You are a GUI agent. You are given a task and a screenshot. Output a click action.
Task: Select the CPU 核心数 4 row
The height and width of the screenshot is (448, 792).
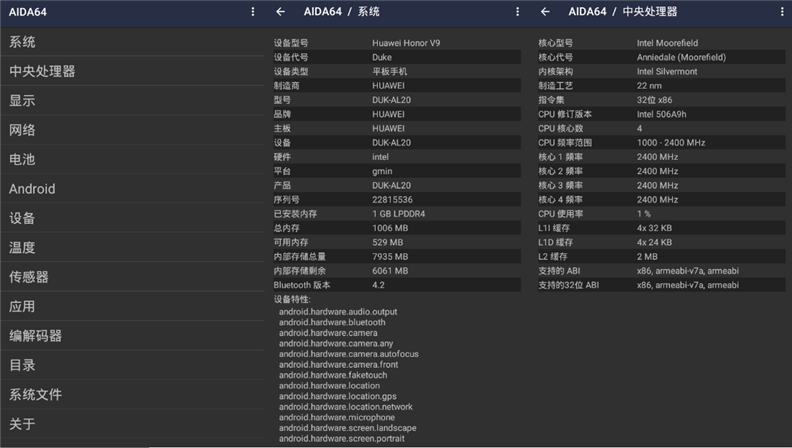point(662,128)
